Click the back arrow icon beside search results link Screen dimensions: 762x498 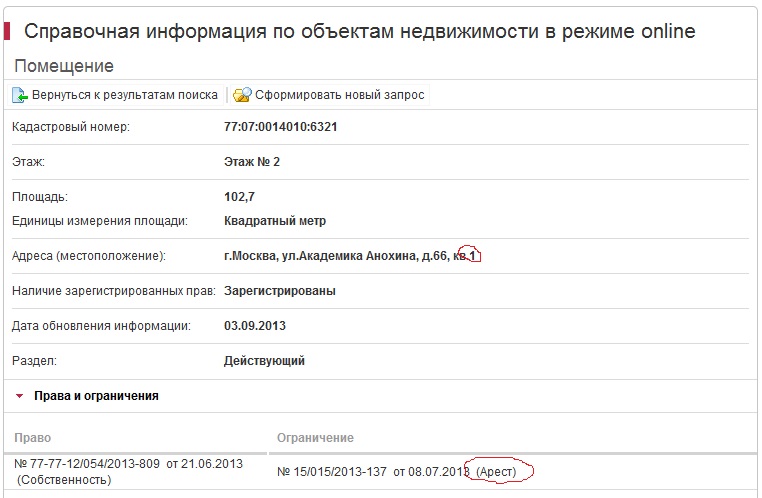click(21, 95)
